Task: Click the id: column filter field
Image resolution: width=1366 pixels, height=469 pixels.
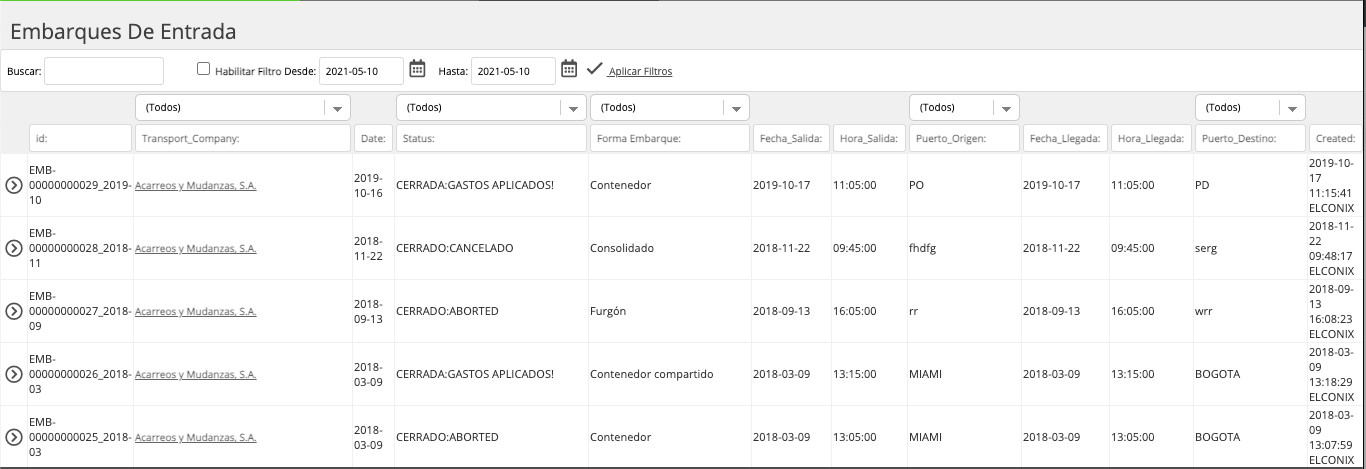Action: coord(80,138)
